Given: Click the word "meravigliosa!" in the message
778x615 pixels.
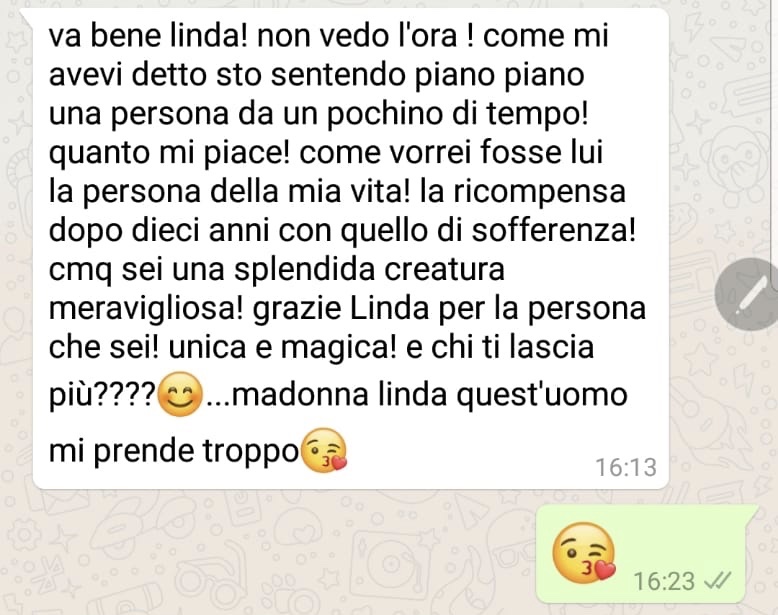Looking at the screenshot, I should [x=146, y=309].
